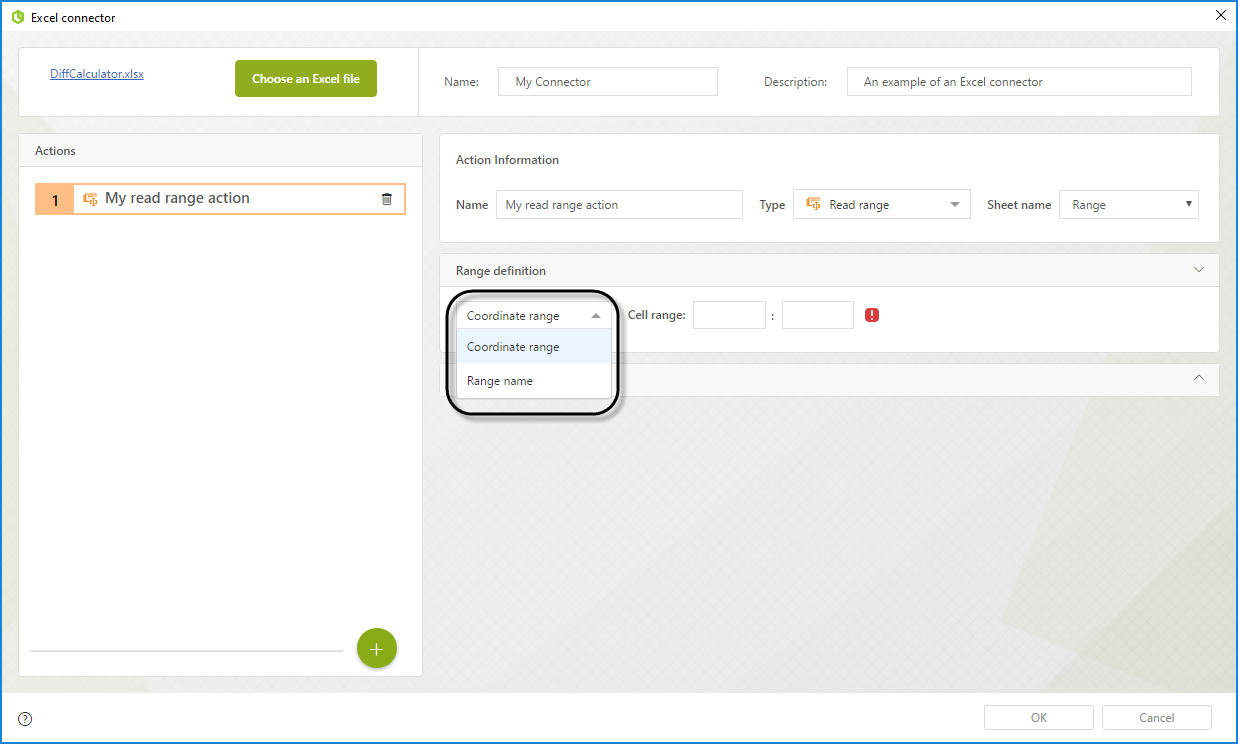Click Choose an Excel file button
The width and height of the screenshot is (1238, 744).
[306, 79]
